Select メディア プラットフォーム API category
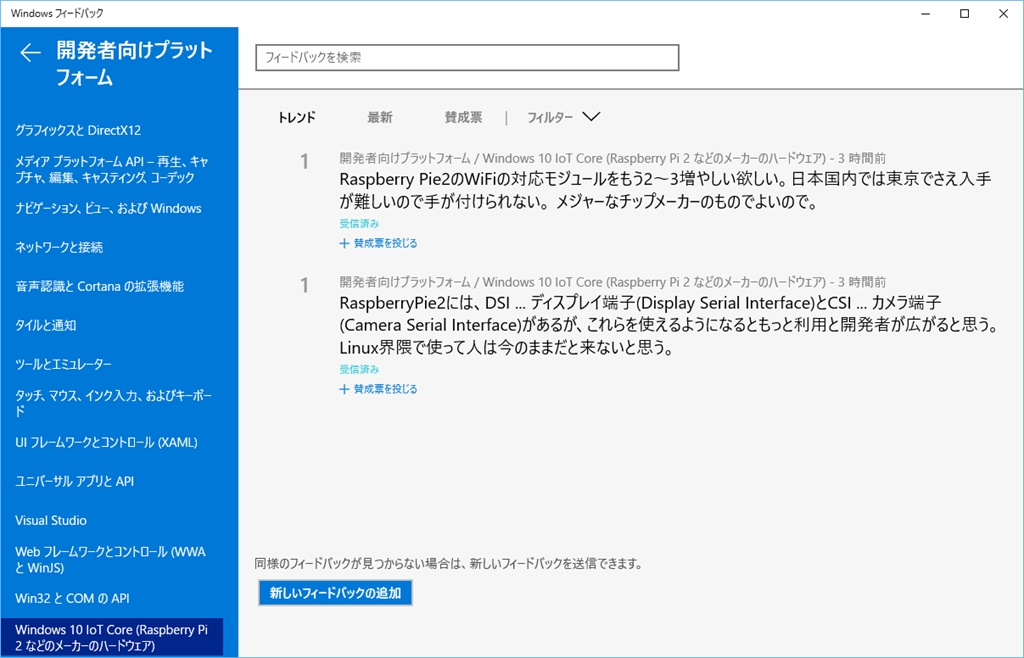The image size is (1024, 658). [x=111, y=169]
